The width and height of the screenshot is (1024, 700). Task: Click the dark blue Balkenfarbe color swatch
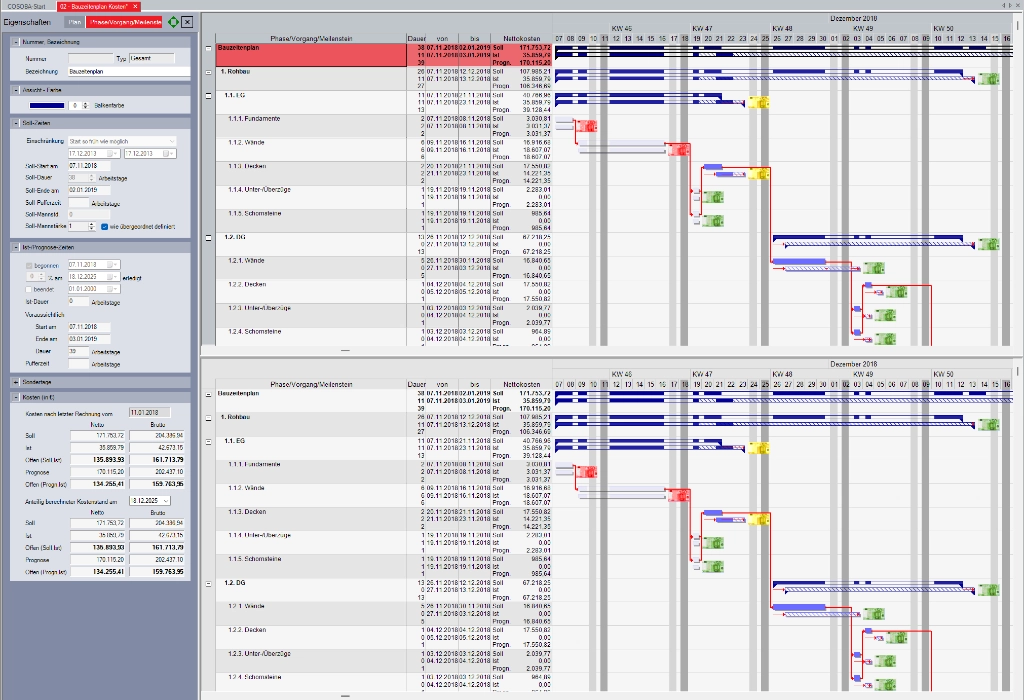click(45, 105)
